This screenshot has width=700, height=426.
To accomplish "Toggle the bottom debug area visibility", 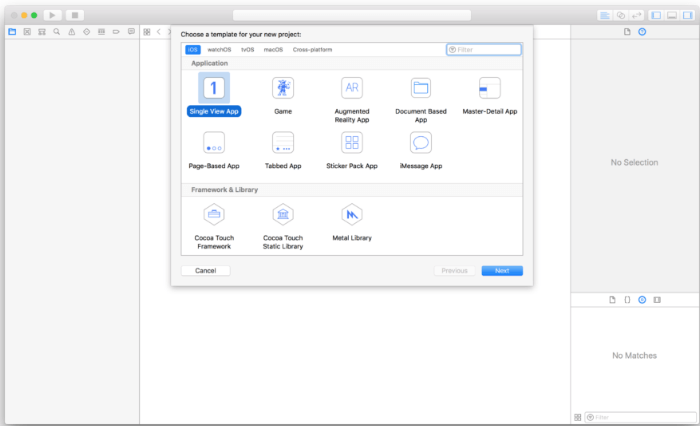I will [671, 15].
